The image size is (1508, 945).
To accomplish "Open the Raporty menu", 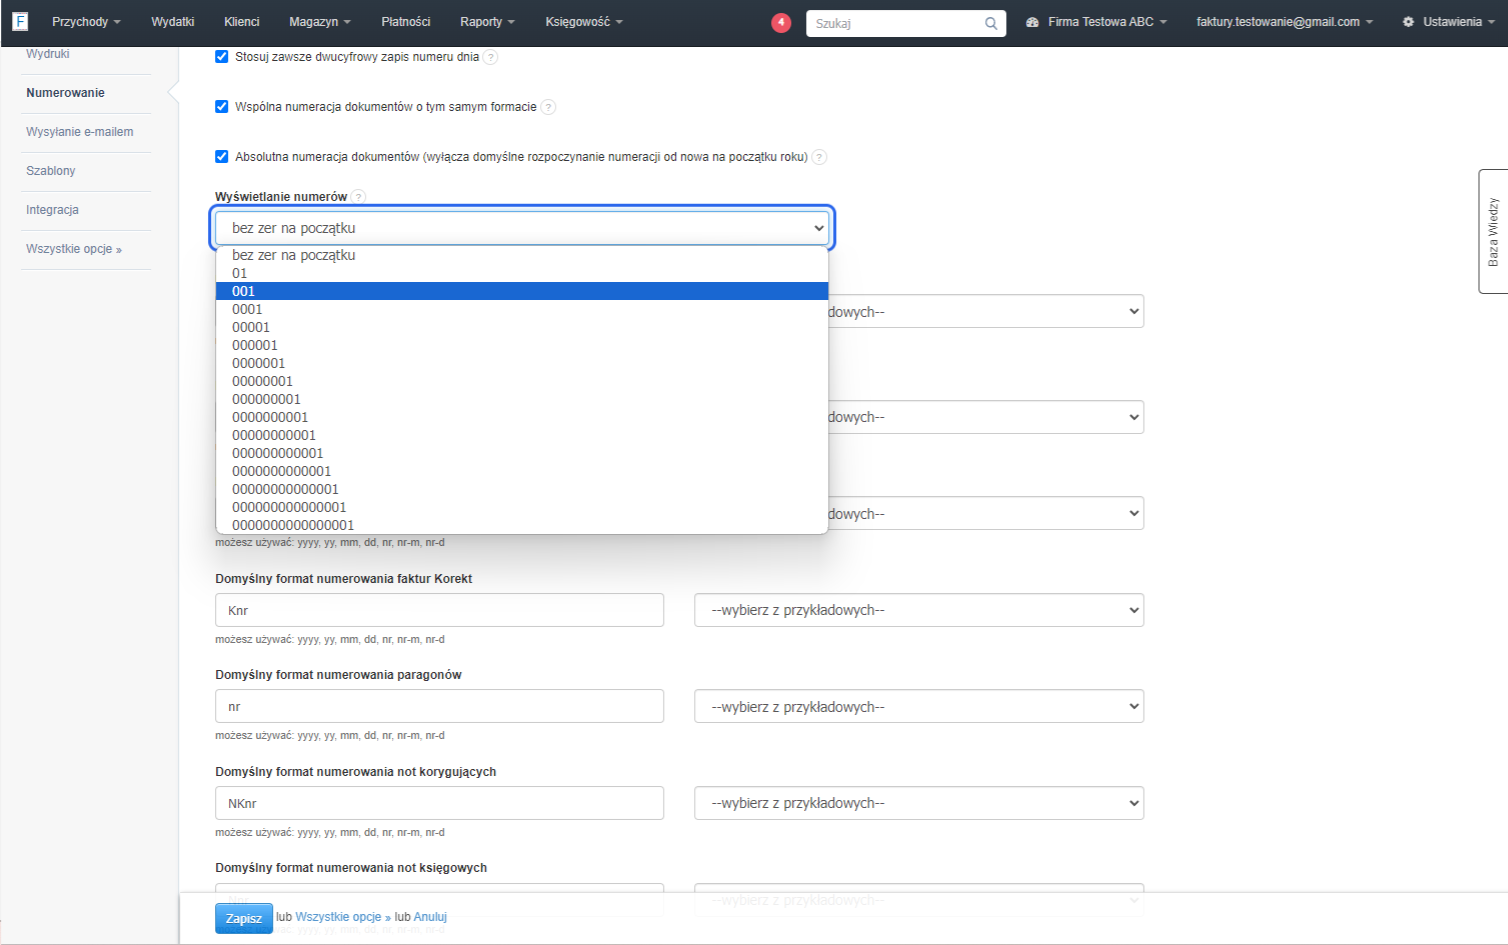I will [487, 22].
